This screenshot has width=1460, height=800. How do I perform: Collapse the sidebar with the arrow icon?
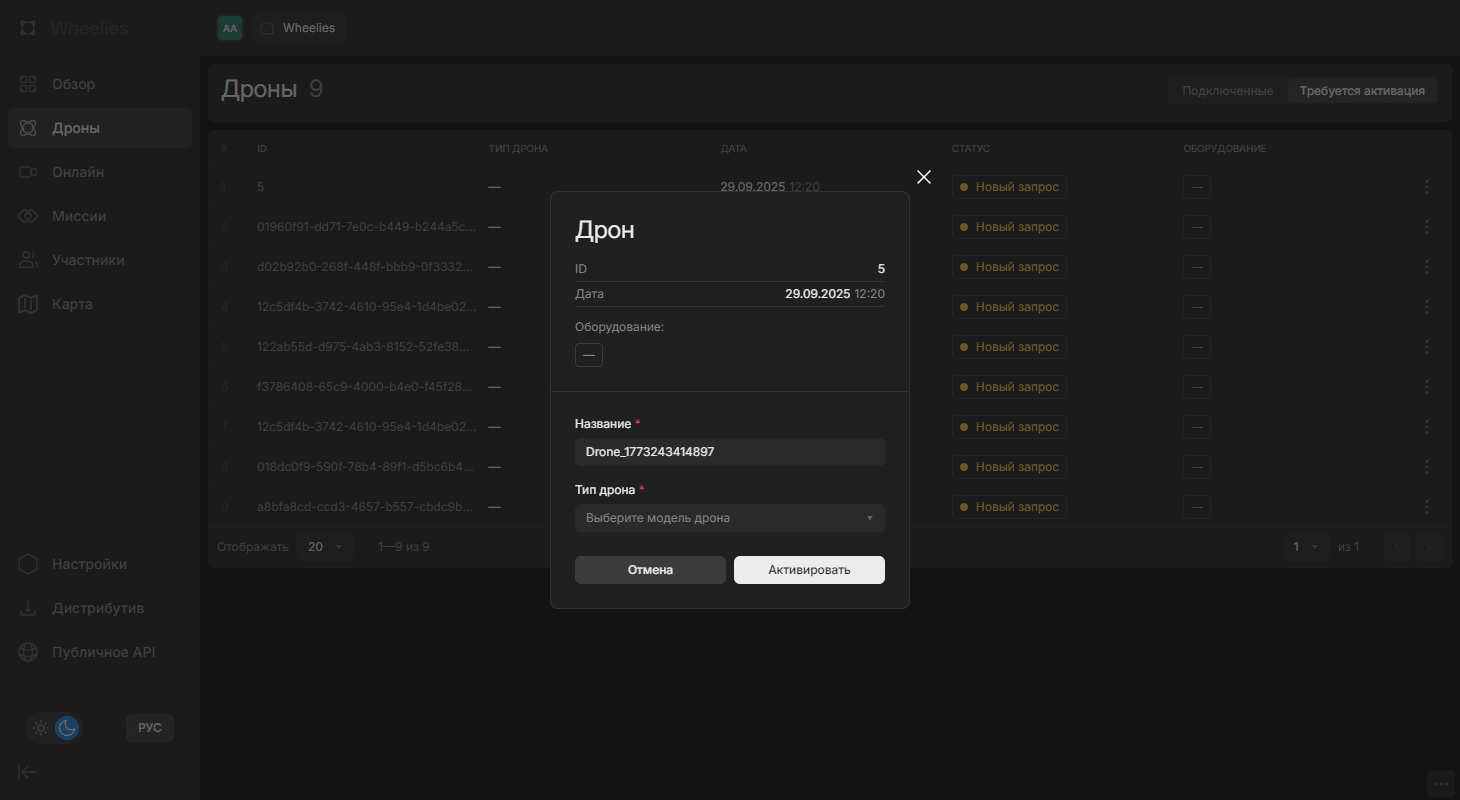click(x=28, y=771)
